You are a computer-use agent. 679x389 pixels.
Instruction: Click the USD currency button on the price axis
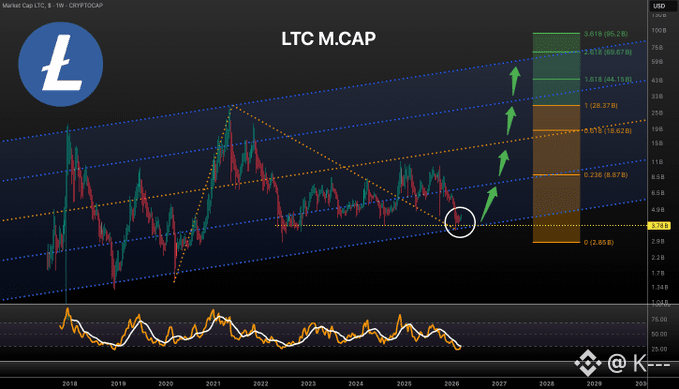(x=659, y=6)
